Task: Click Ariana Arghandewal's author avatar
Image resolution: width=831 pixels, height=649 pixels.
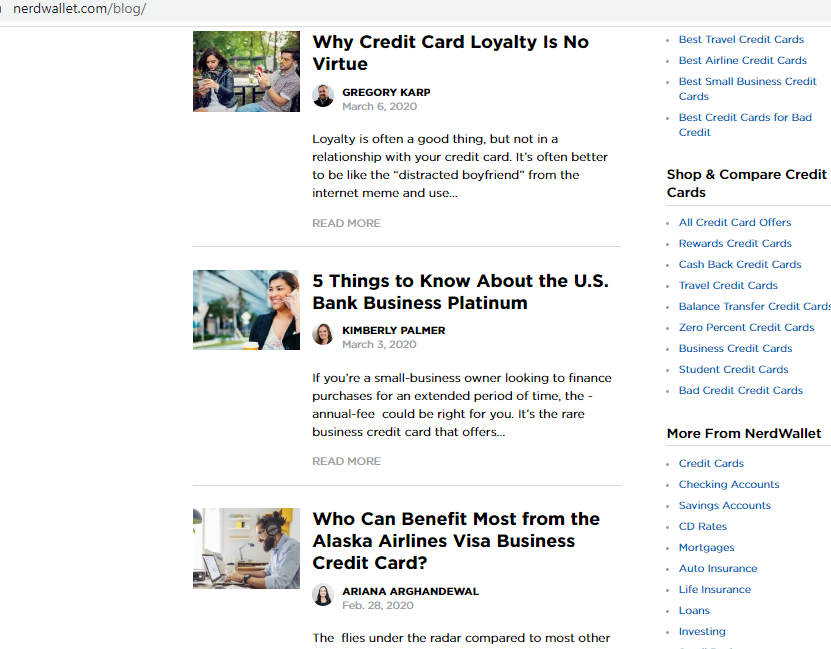Action: [323, 595]
